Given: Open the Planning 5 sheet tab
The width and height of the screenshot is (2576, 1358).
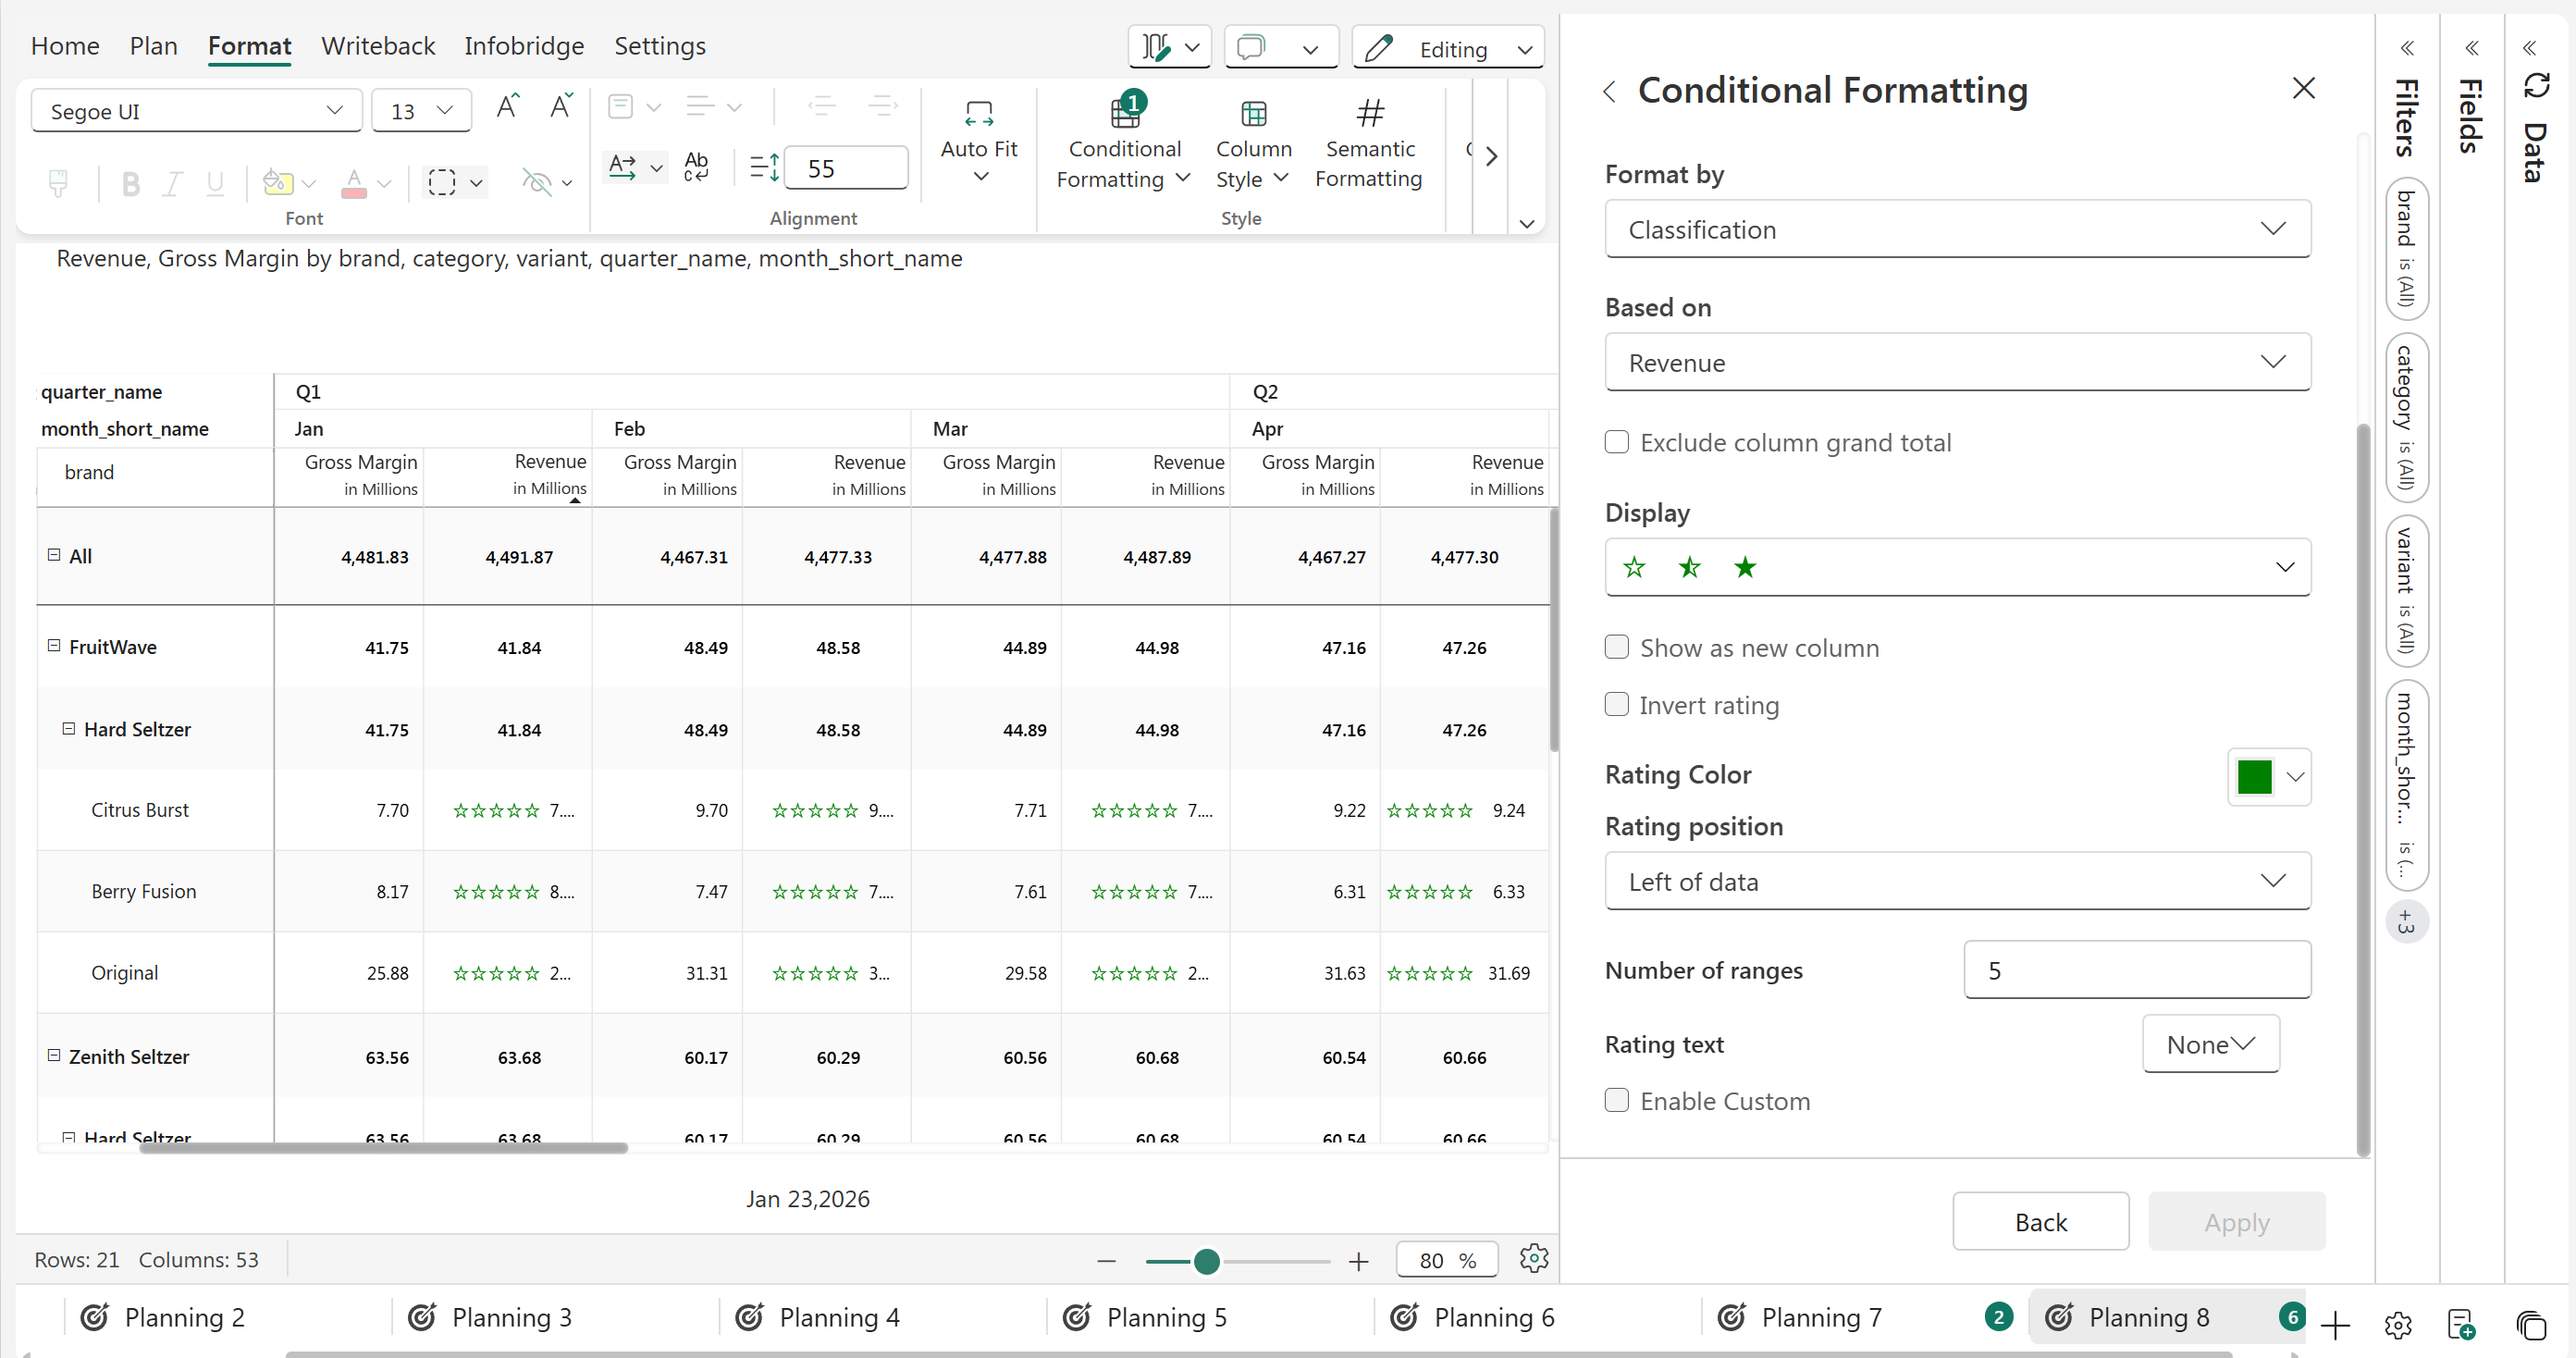Looking at the screenshot, I should 1165,1317.
